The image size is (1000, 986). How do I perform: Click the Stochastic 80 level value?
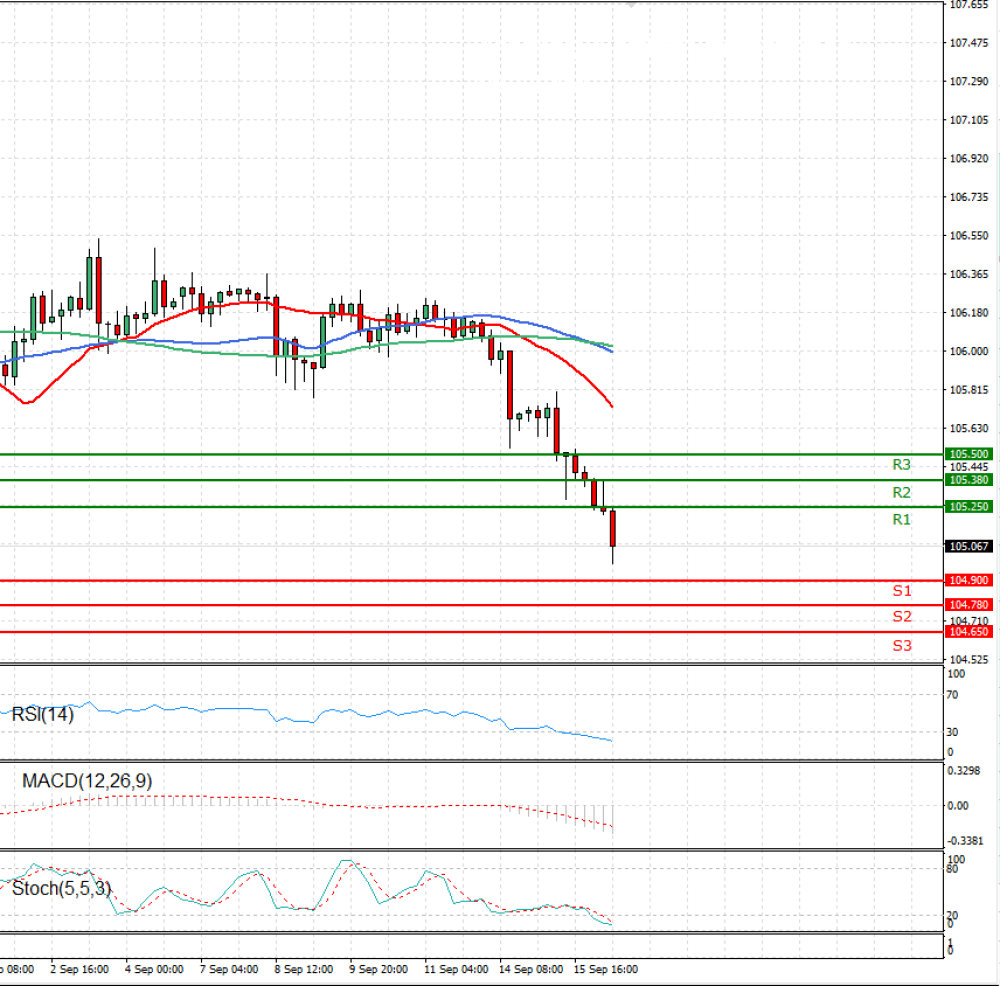[x=952, y=869]
